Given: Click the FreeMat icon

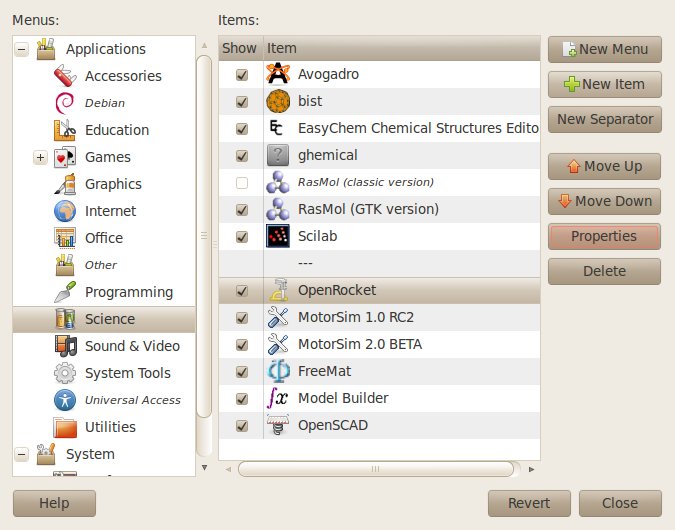Looking at the screenshot, I should [278, 371].
